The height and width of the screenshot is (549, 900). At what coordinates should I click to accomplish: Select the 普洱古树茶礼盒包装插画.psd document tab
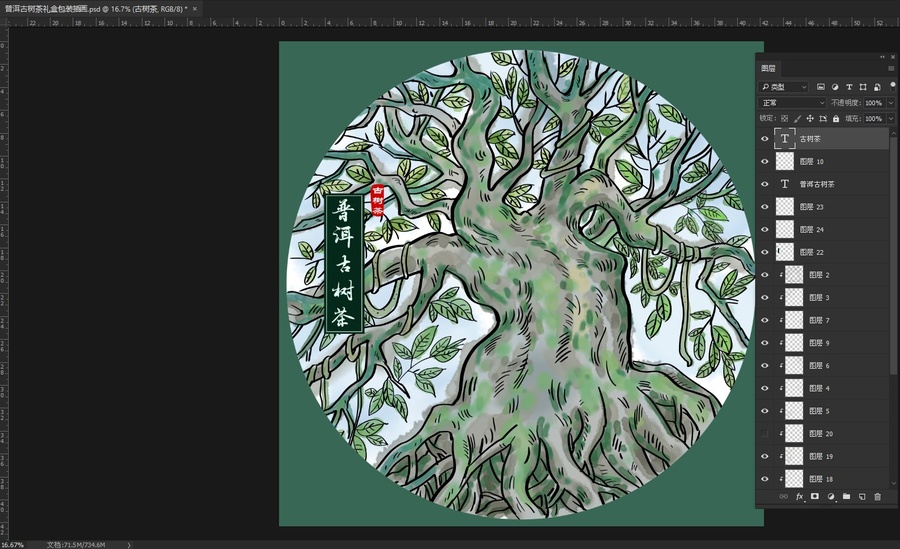tap(95, 9)
